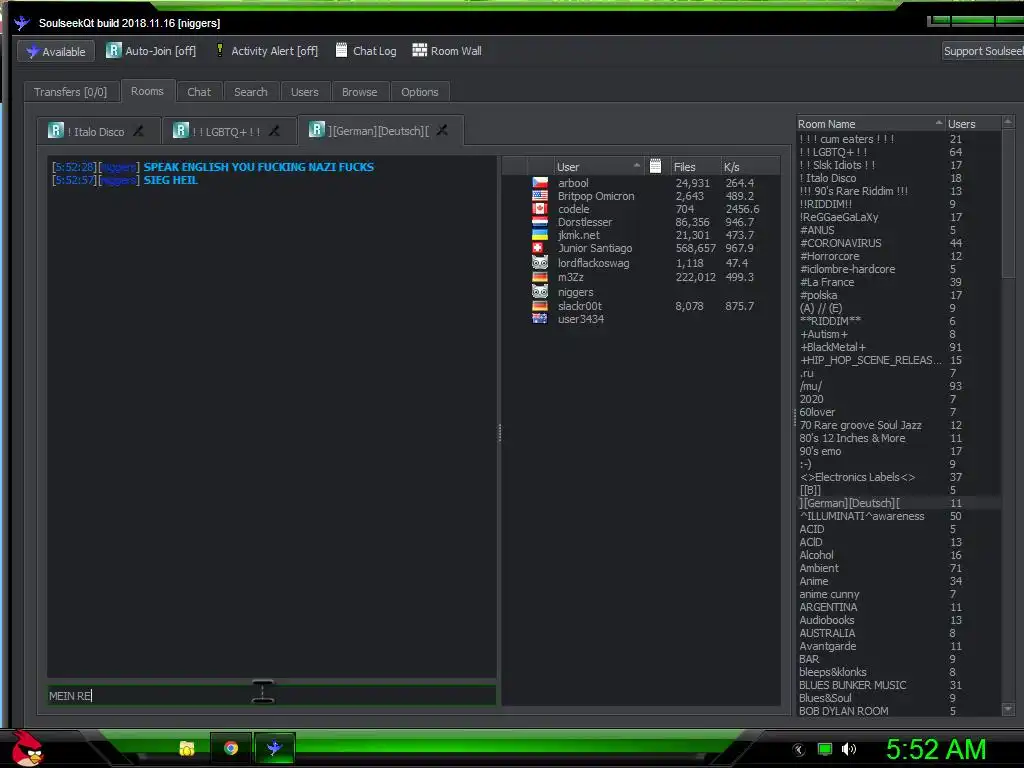The width and height of the screenshot is (1024, 768).
Task: Select the Audiobooks room row
Action: [899, 620]
